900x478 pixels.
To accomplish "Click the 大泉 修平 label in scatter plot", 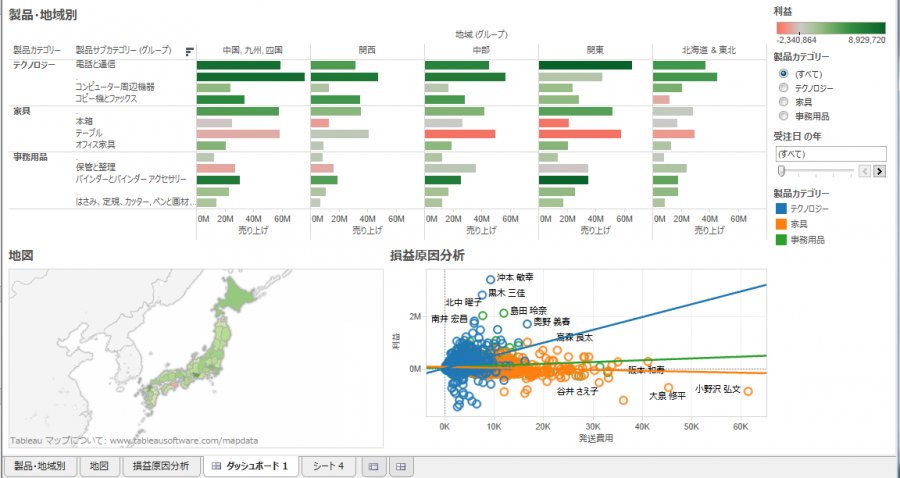I will pos(667,396).
